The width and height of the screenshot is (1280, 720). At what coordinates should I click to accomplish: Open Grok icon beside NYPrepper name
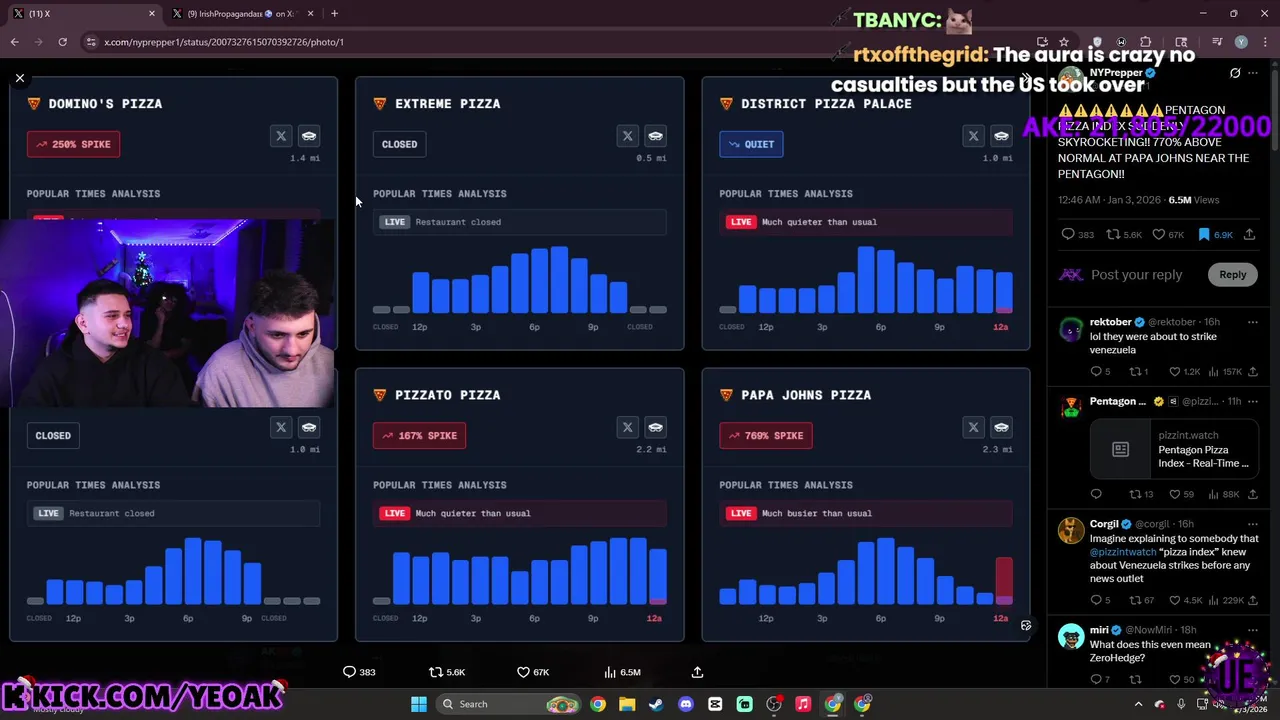pyautogui.click(x=1235, y=73)
